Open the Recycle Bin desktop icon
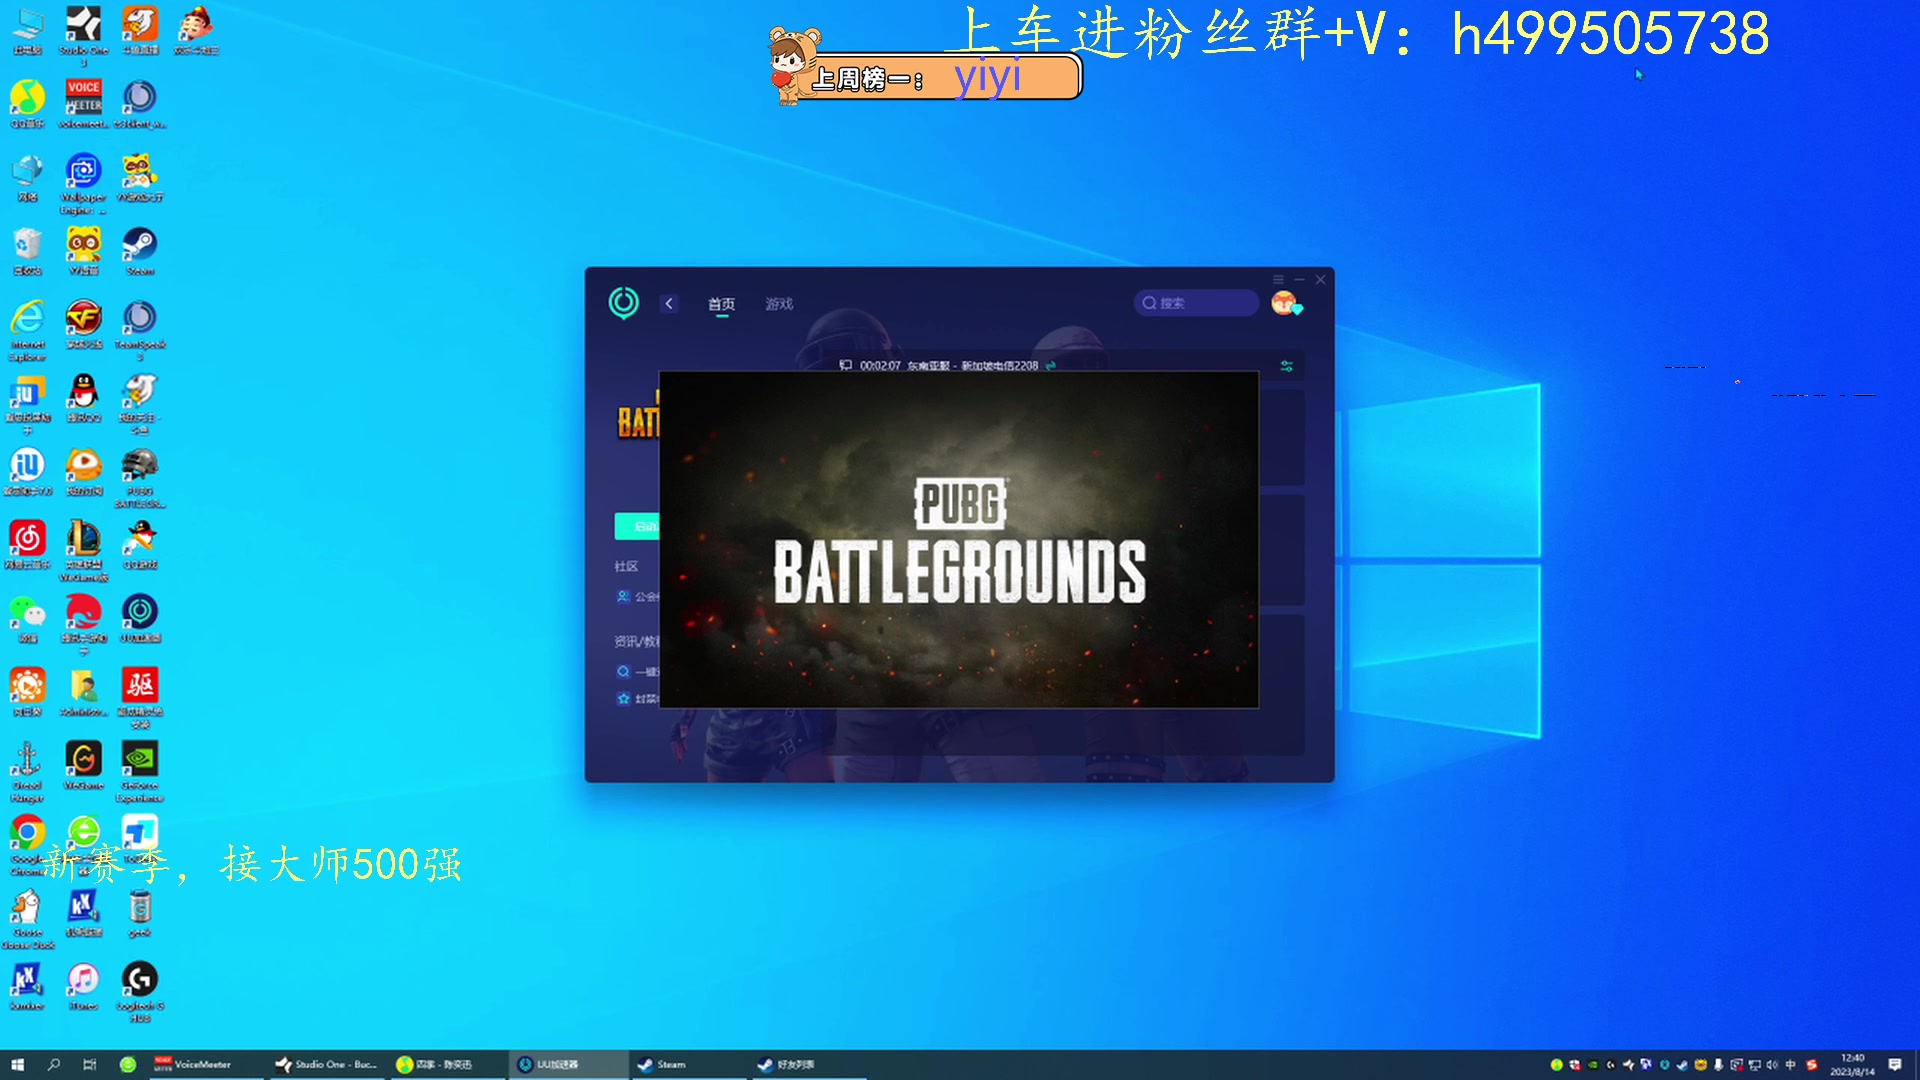Screen dimensions: 1920x1080 click(27, 251)
